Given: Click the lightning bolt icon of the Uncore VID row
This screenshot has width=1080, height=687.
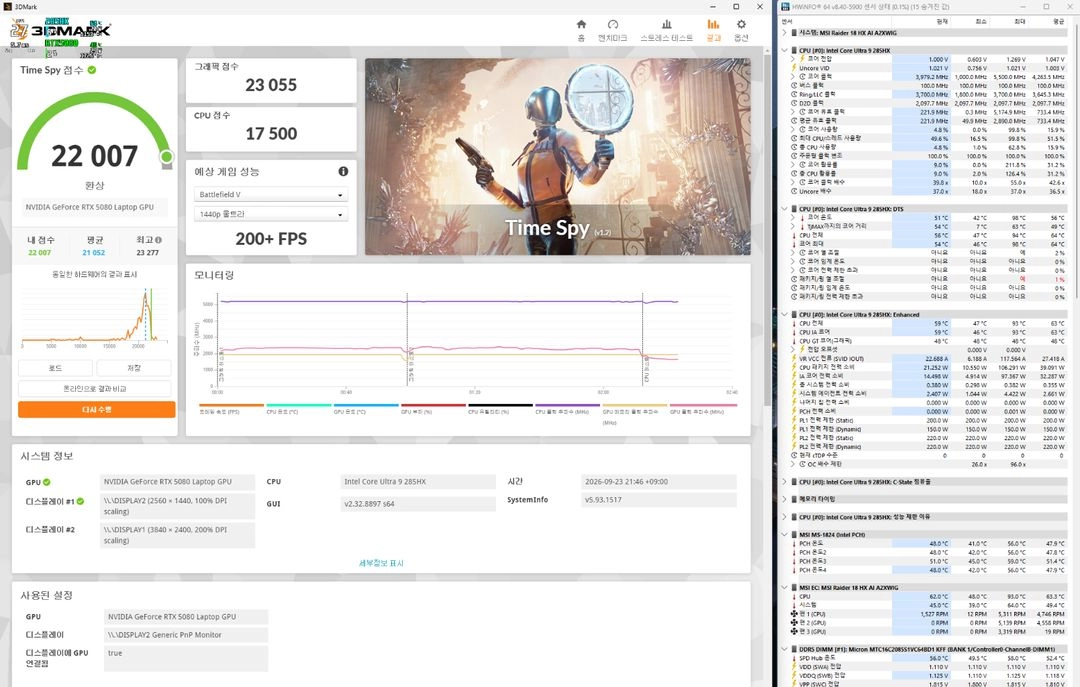Looking at the screenshot, I should click(x=795, y=68).
